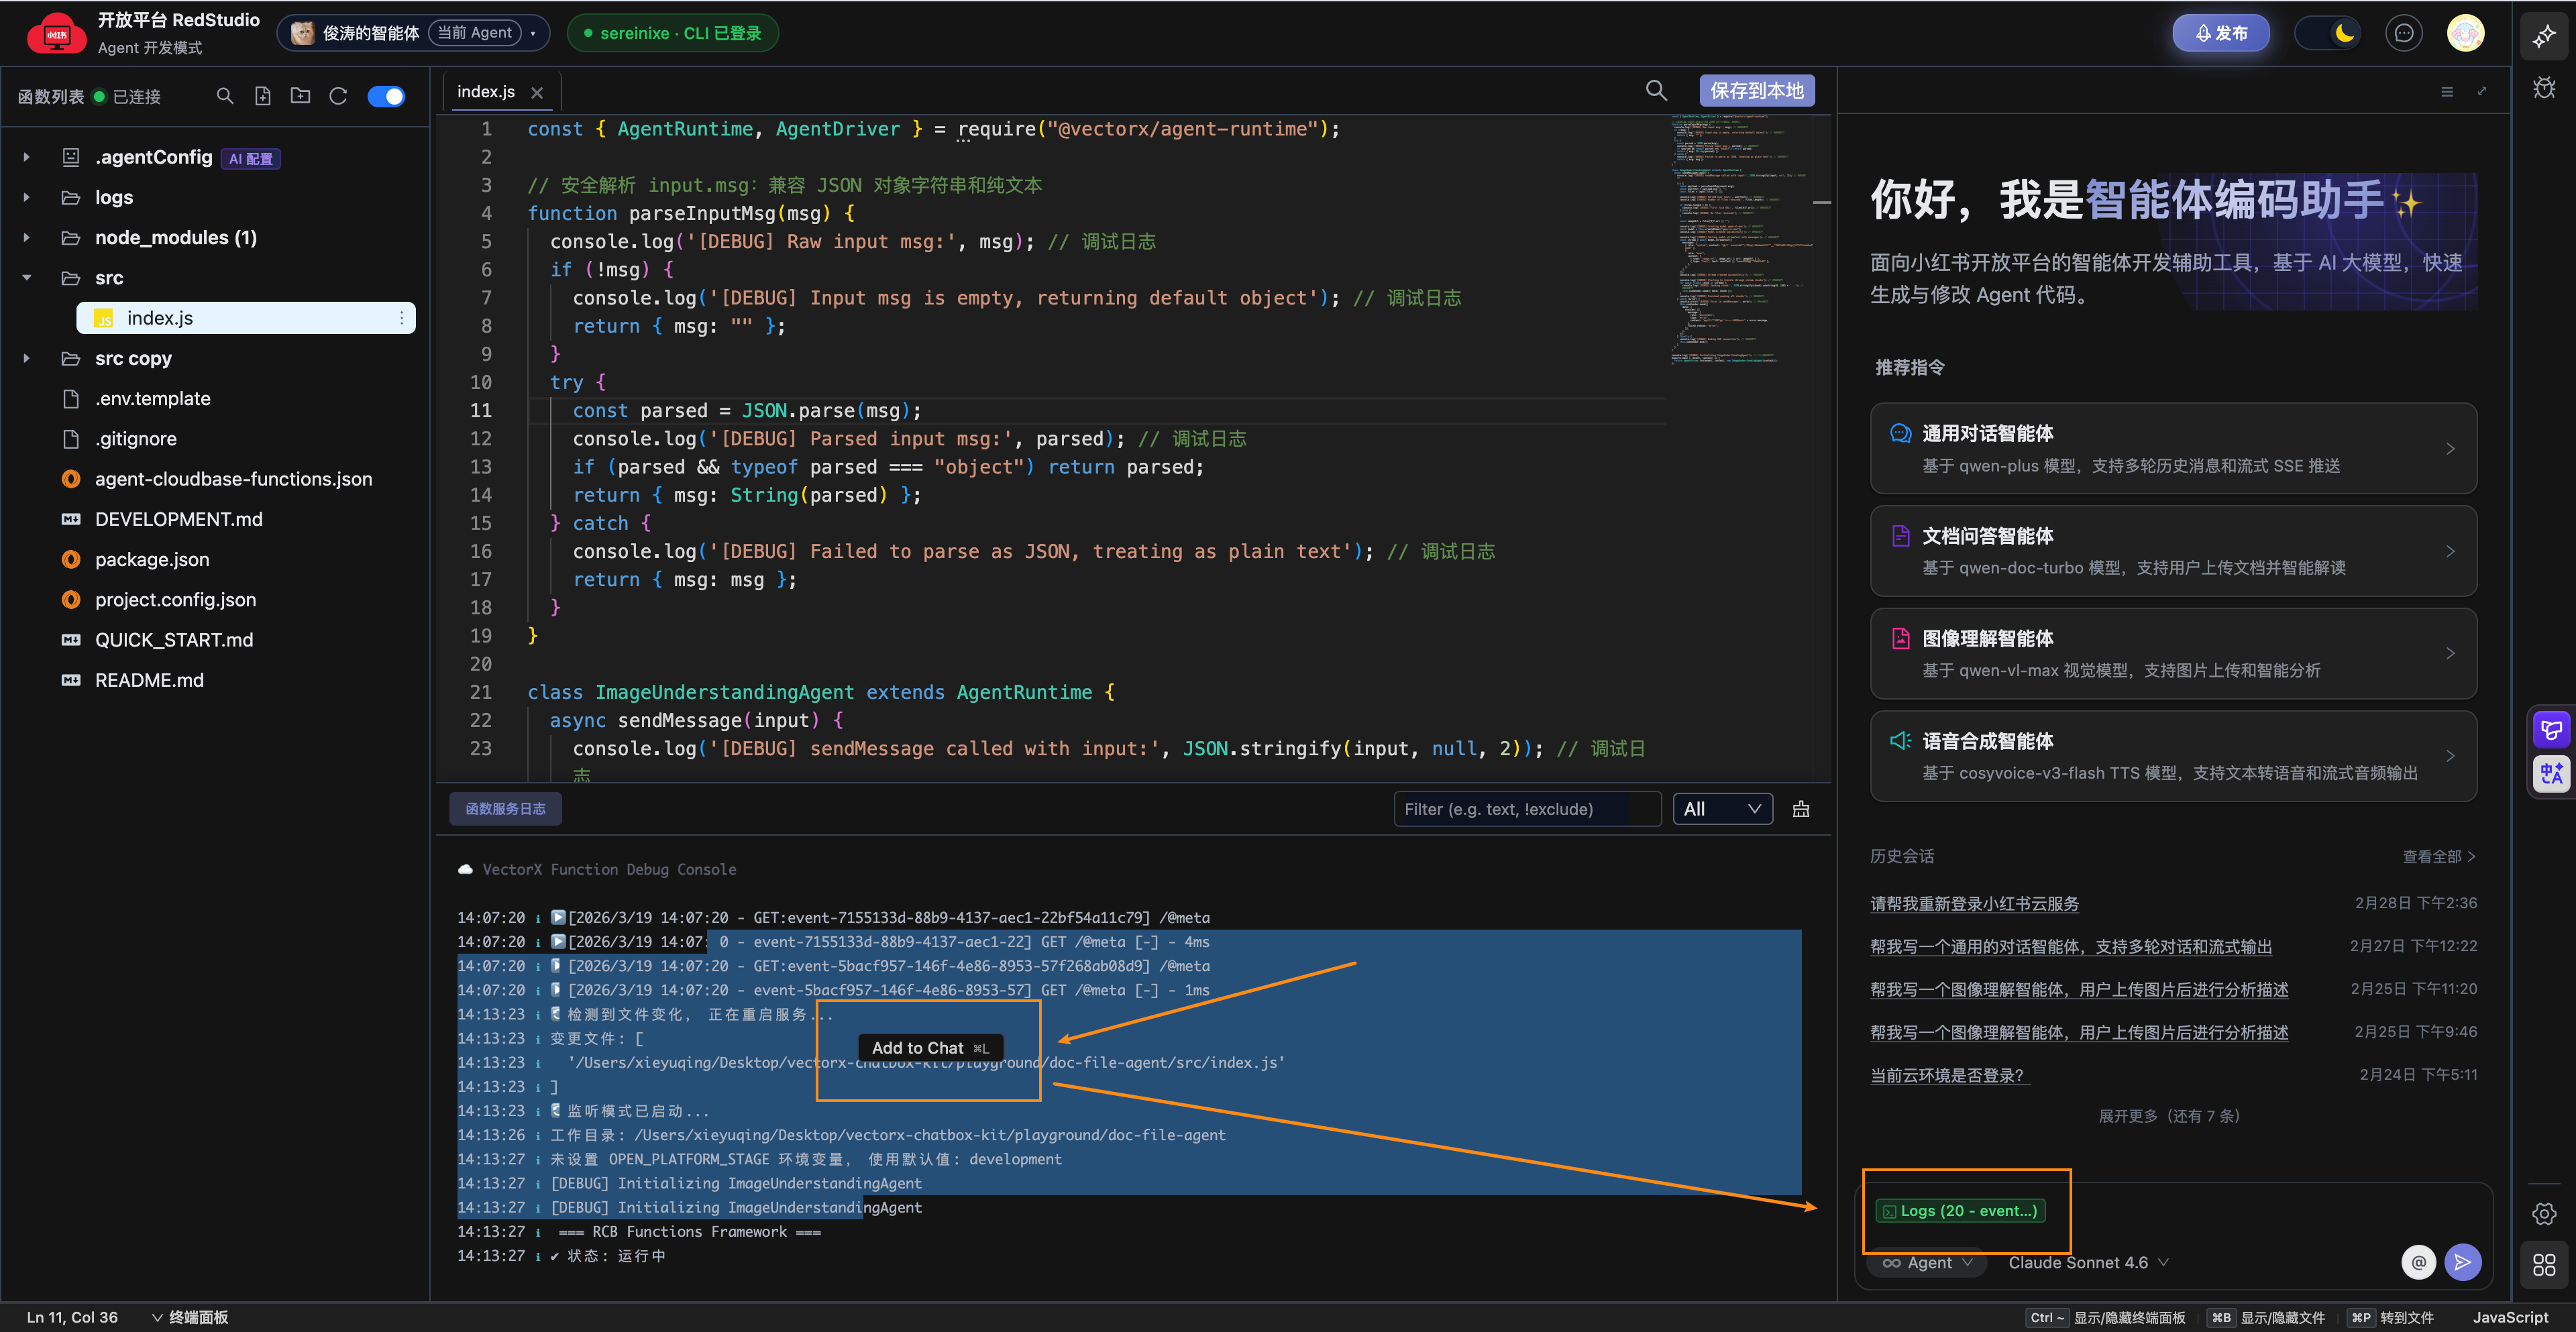Click the search icon in function list header
2576x1332 pixels.
[x=225, y=96]
